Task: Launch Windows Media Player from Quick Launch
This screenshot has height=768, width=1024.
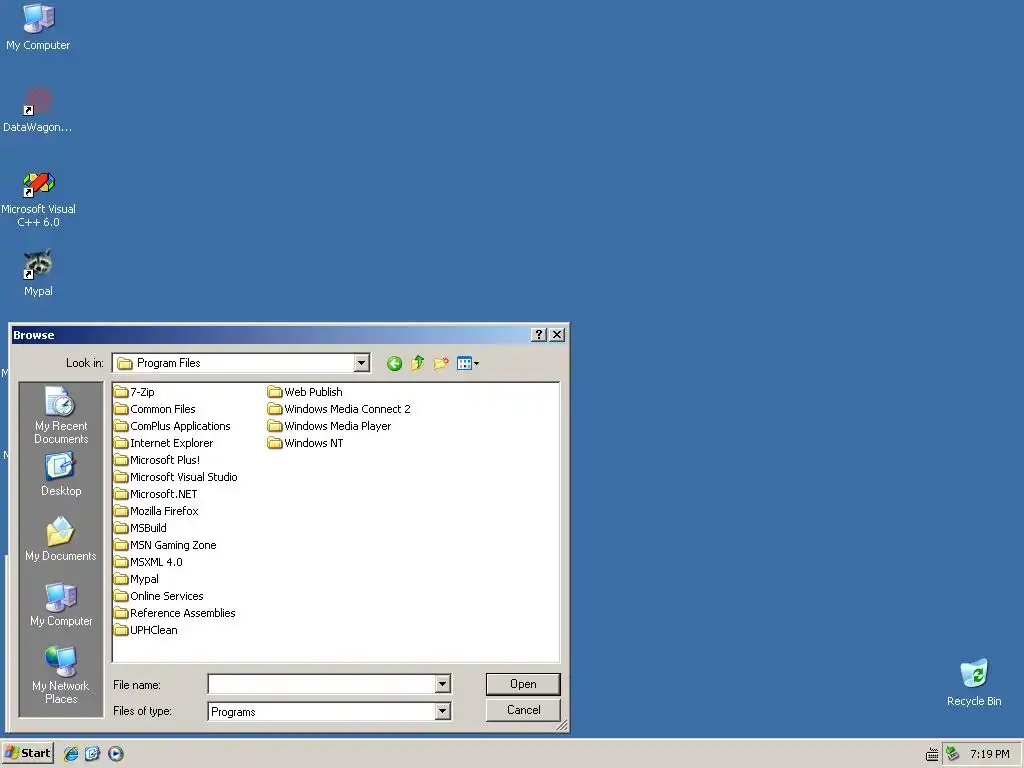Action: pyautogui.click(x=115, y=754)
